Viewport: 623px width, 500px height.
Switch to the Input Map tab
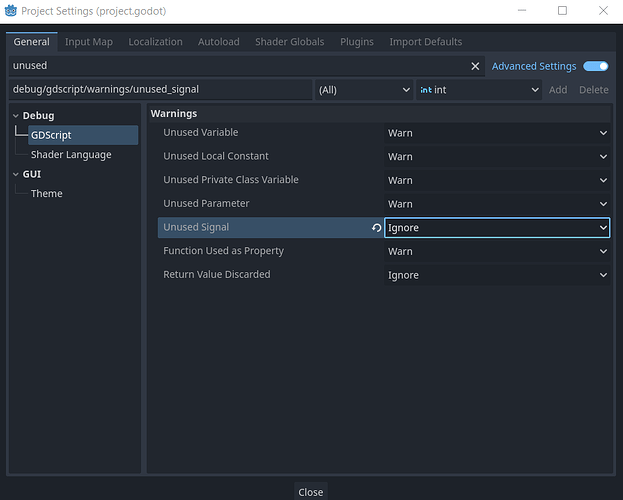coord(89,42)
